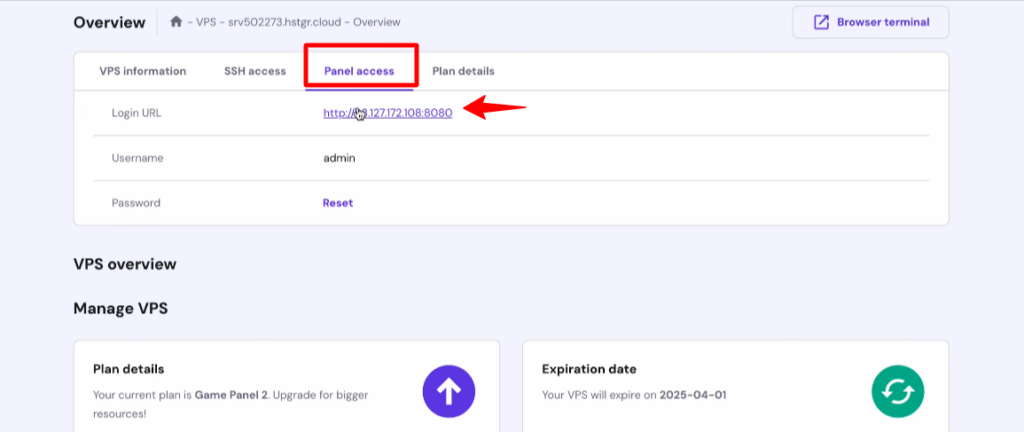Click the Expiration date card heading
The width and height of the screenshot is (1024, 432).
coord(589,369)
